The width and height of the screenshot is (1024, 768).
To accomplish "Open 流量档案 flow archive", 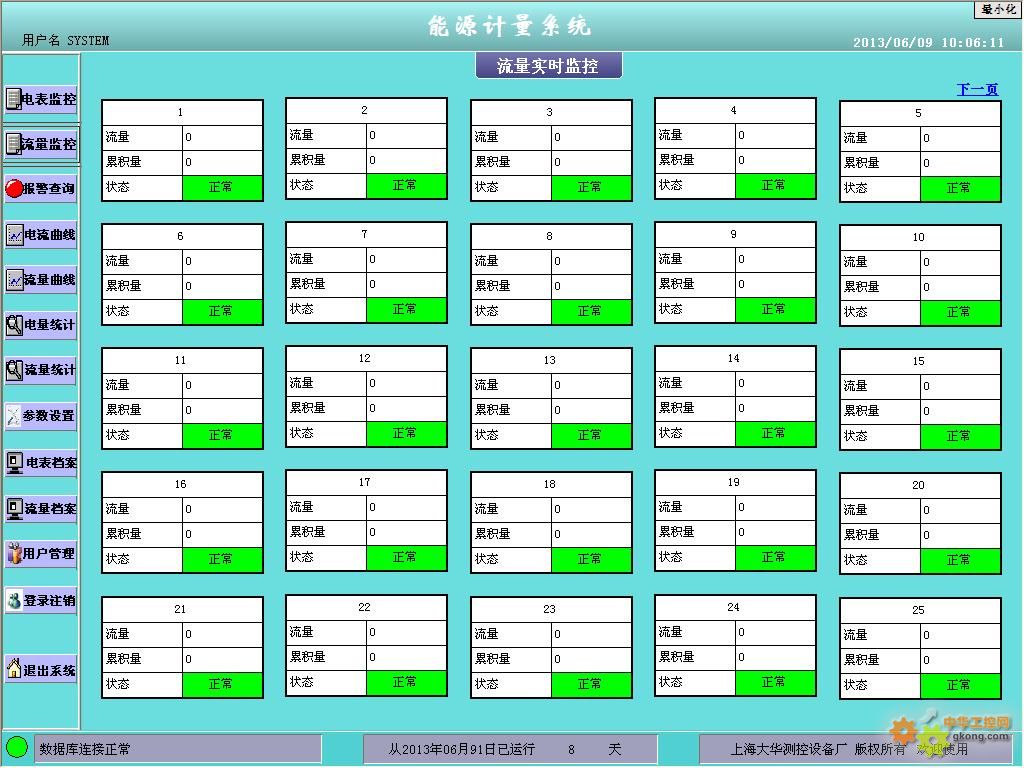I will (41, 508).
